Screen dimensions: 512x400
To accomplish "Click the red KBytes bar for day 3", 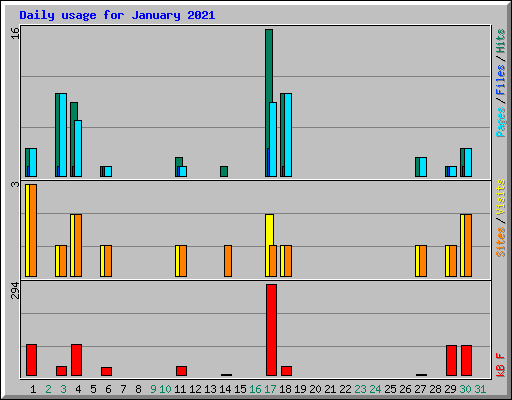I will click(x=61, y=371).
